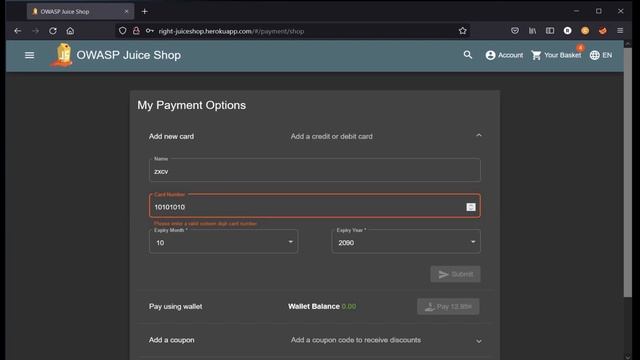The image size is (640, 360).
Task: Open the search icon
Action: 468,55
